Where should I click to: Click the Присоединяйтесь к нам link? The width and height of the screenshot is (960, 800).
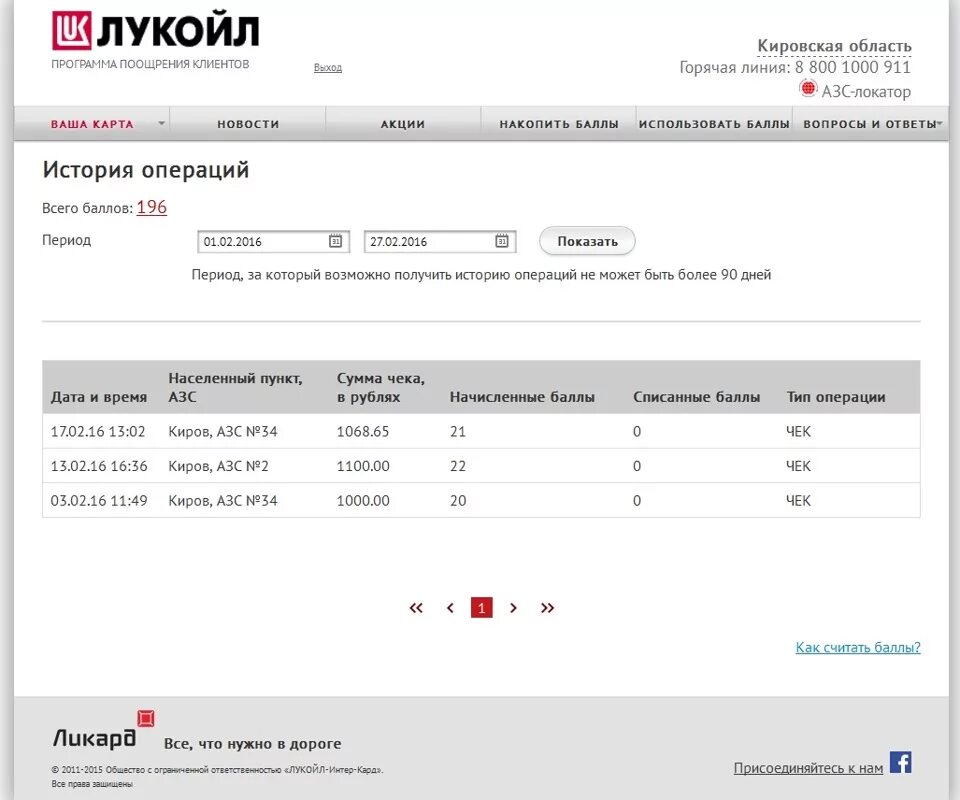[808, 768]
